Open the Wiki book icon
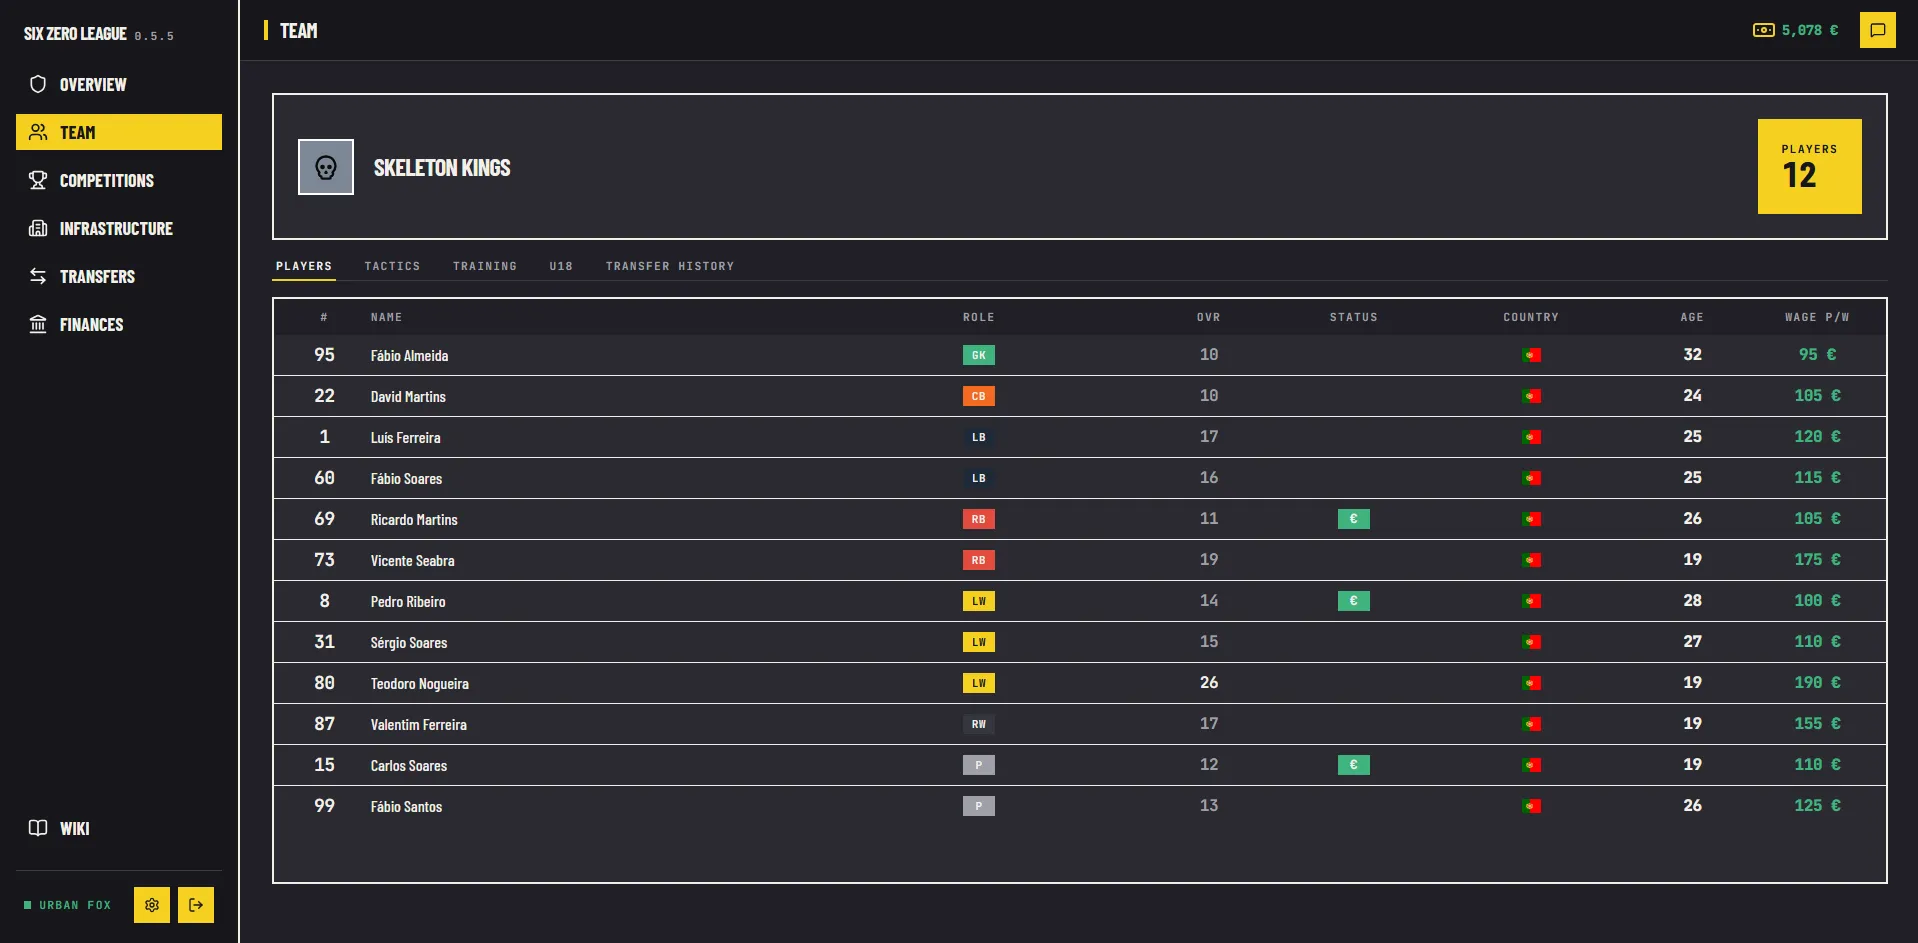1918x943 pixels. point(38,828)
